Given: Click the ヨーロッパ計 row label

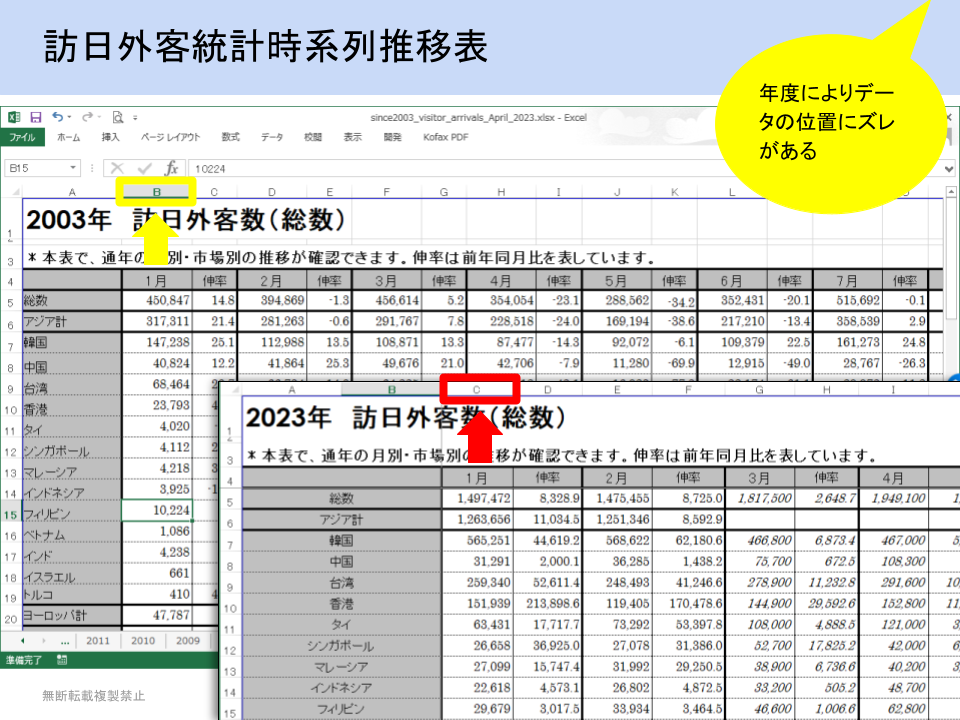Looking at the screenshot, I should click(72, 615).
